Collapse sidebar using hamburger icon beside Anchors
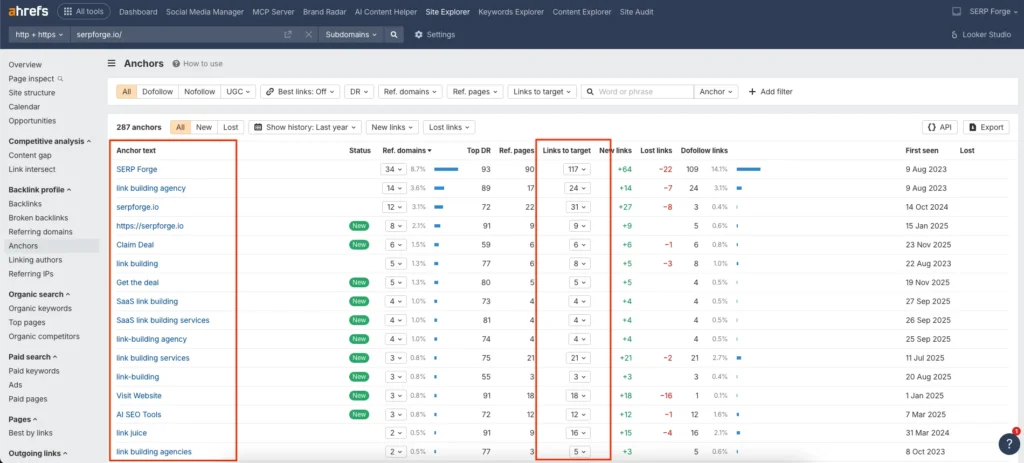The height and width of the screenshot is (463, 1024). [x=112, y=63]
